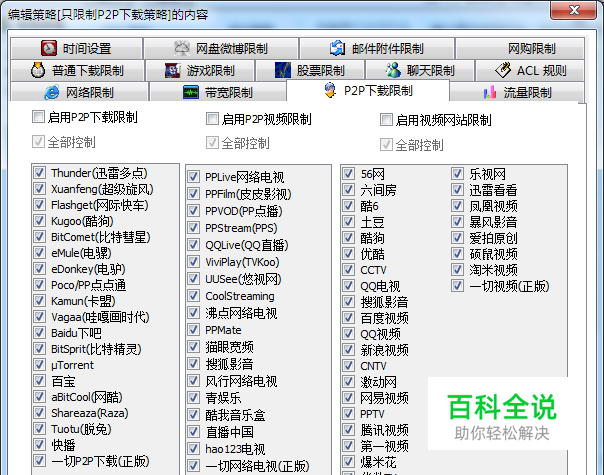The image size is (604, 475).
Task: Open the 游戏限制 tab
Action: 200,70
